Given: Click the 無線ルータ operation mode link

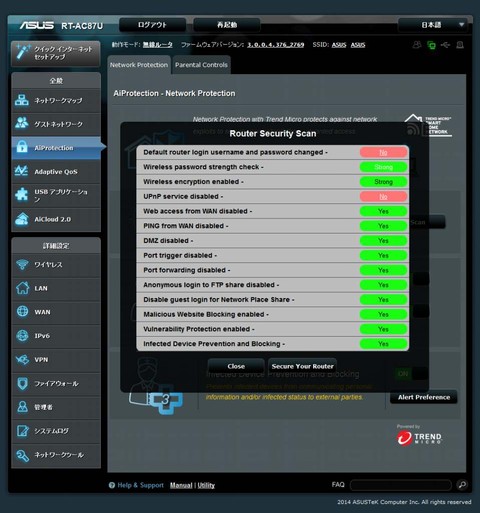Looking at the screenshot, I should point(158,45).
